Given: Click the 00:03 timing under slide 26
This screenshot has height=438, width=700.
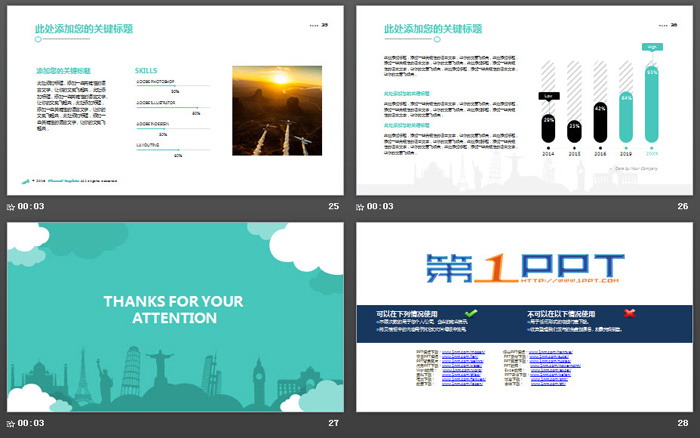Looking at the screenshot, I should coord(381,207).
